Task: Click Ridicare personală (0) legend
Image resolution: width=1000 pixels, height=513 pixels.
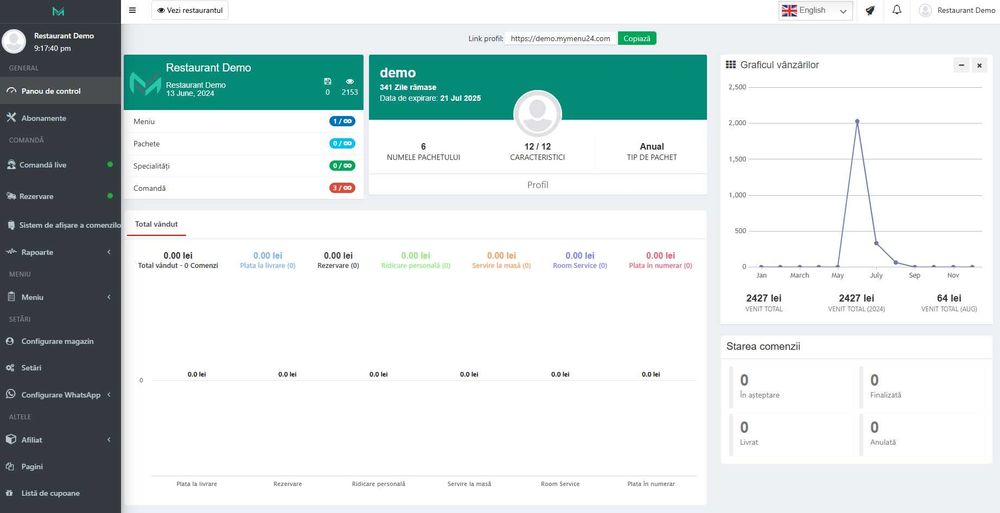Action: click(416, 265)
